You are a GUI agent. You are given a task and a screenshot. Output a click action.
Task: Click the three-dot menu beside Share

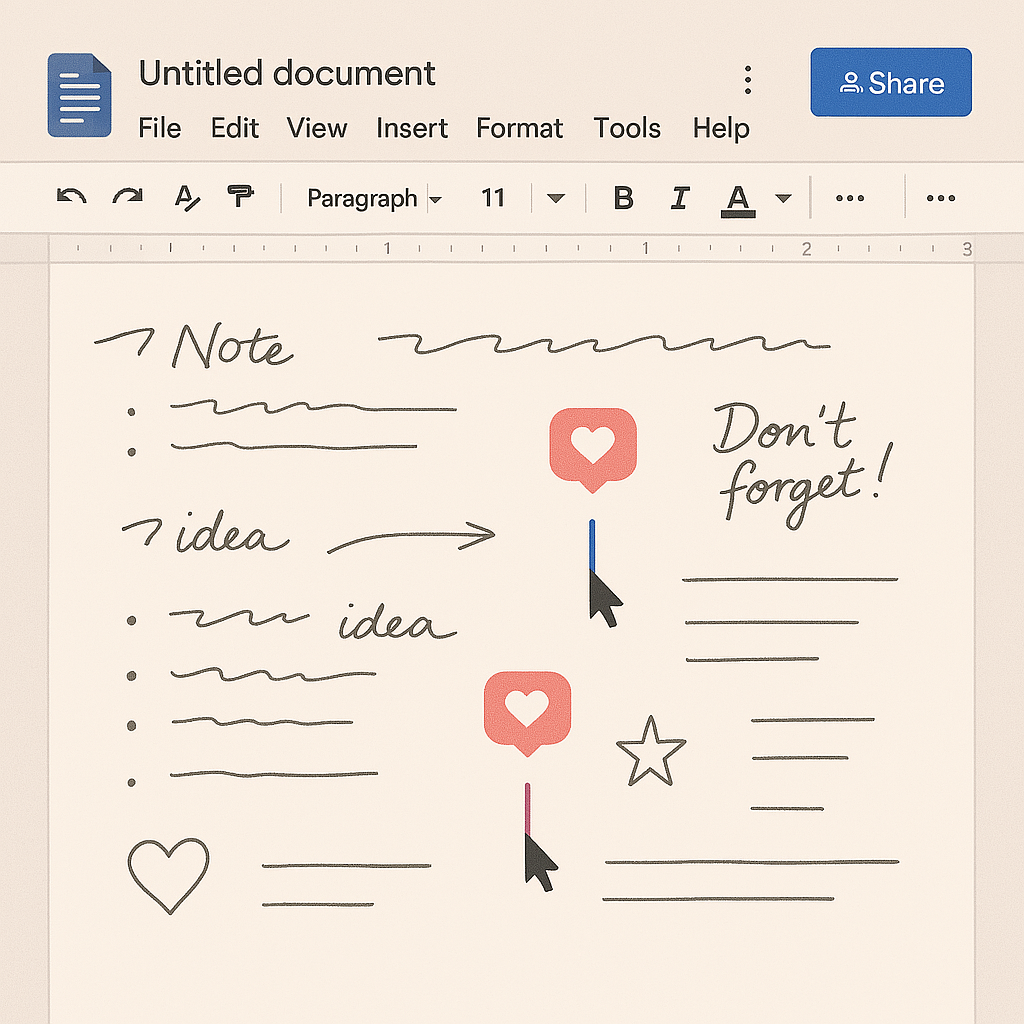(747, 81)
